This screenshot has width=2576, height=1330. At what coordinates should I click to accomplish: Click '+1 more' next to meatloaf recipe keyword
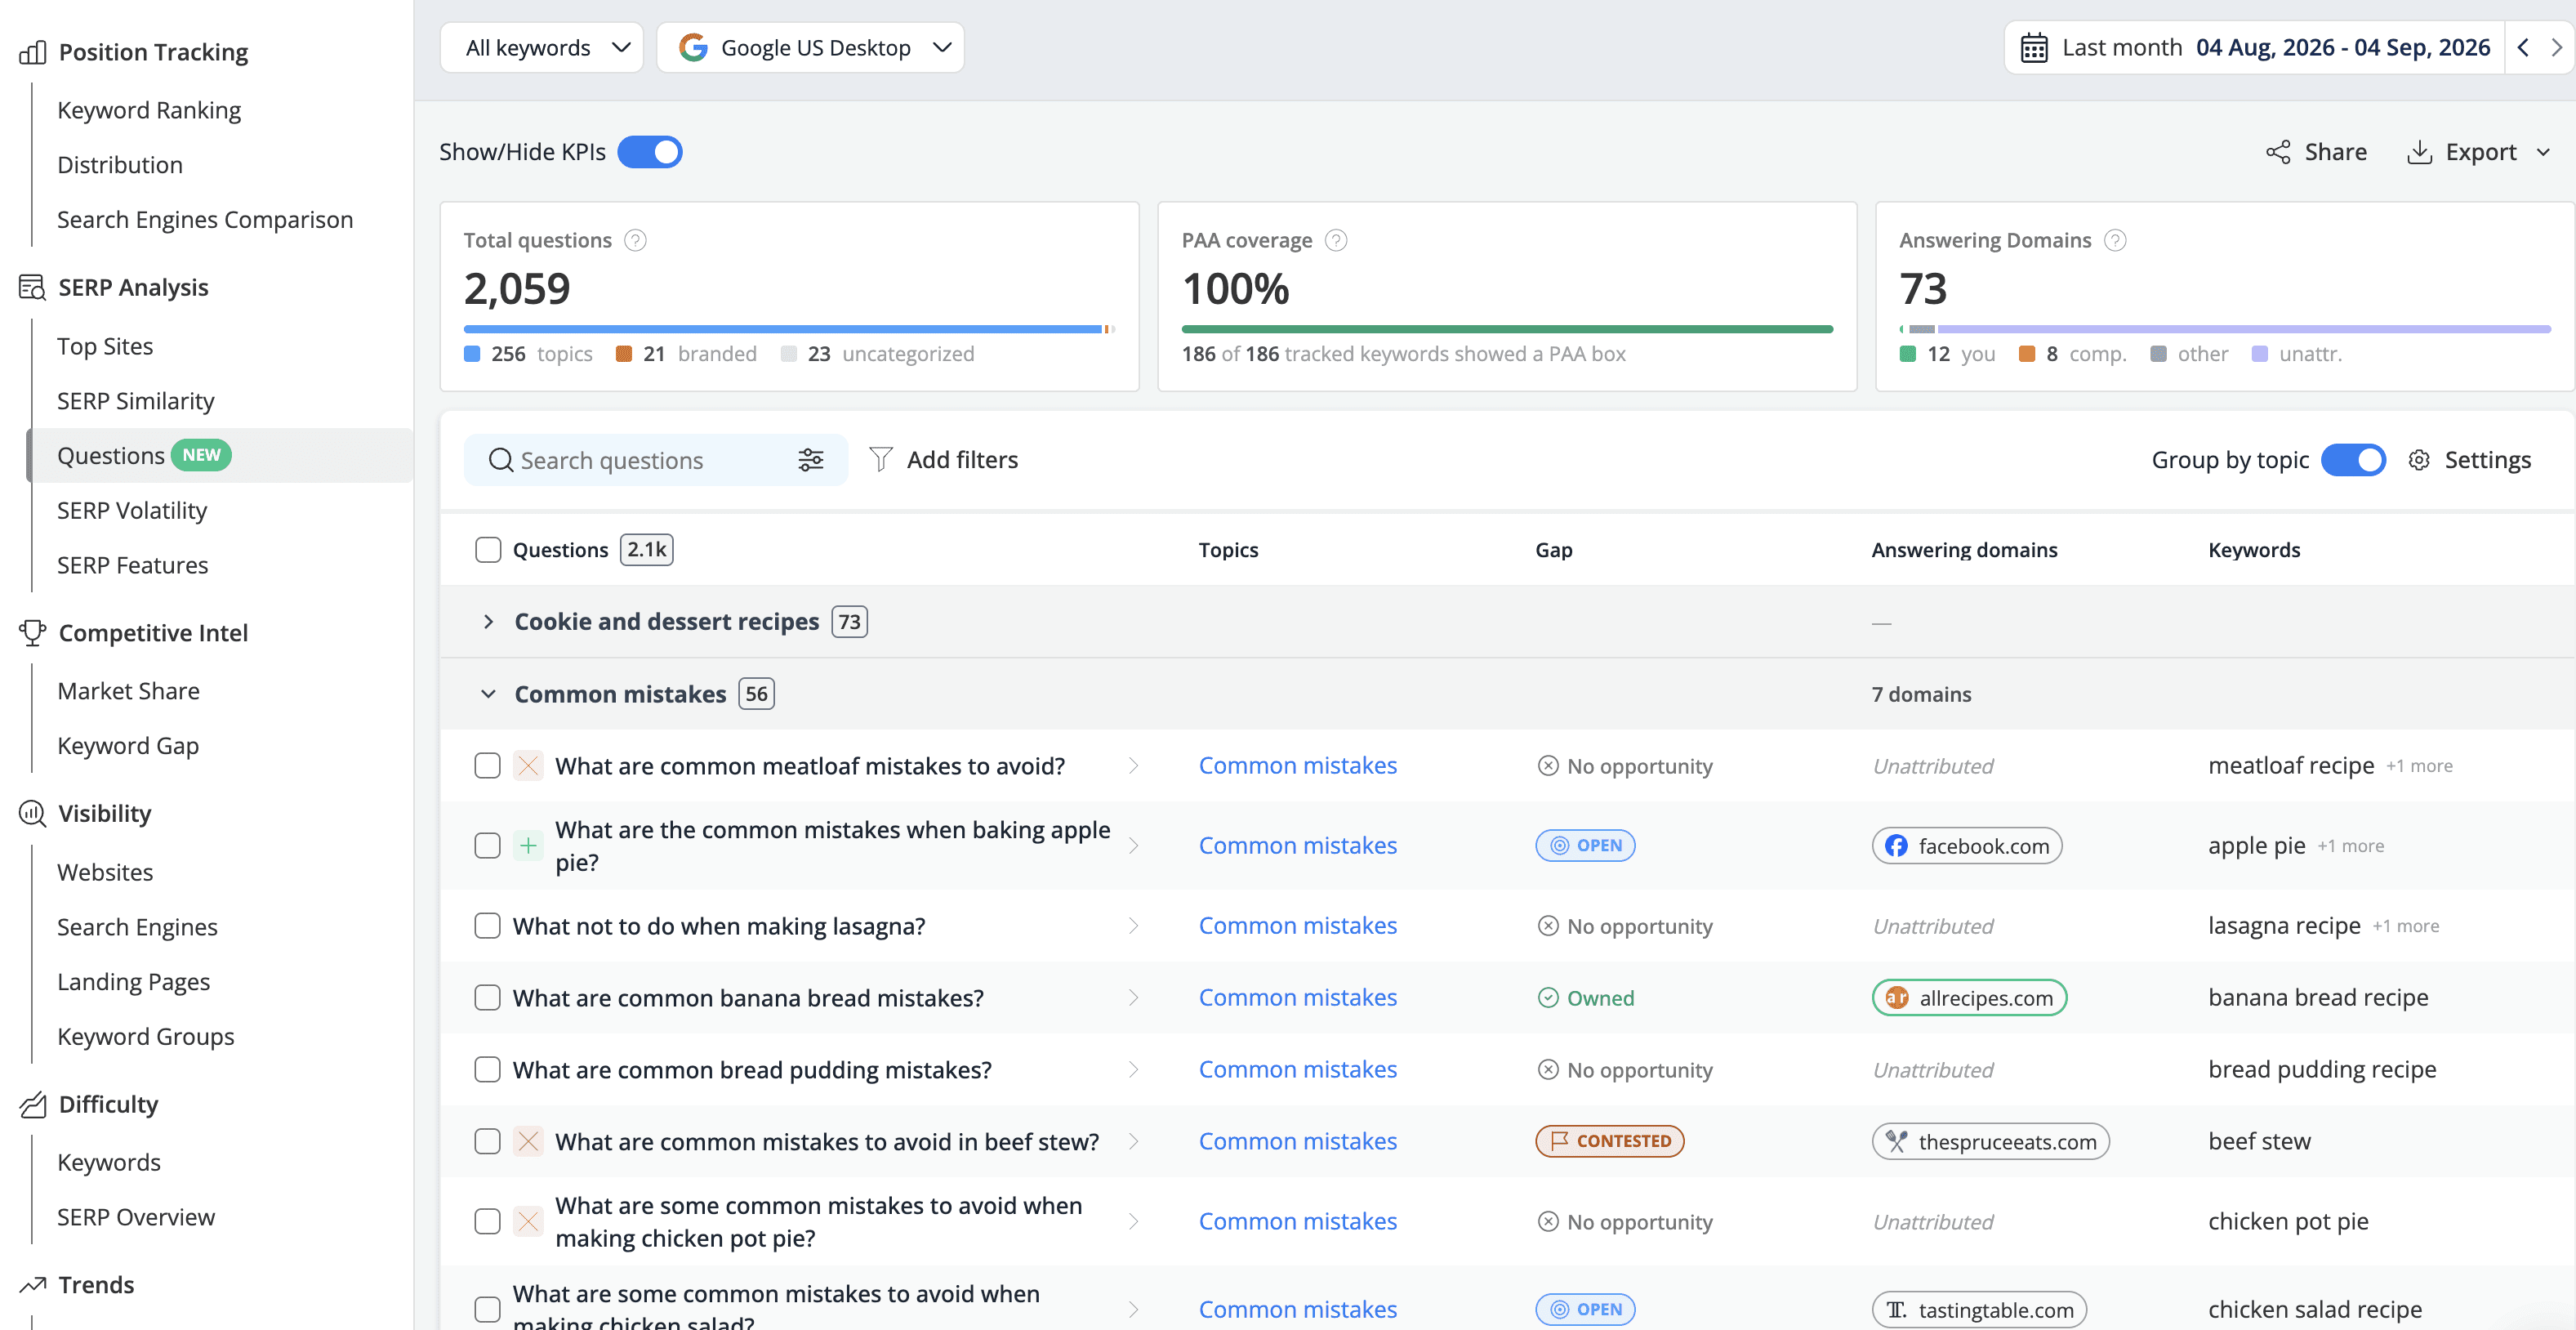(2419, 766)
